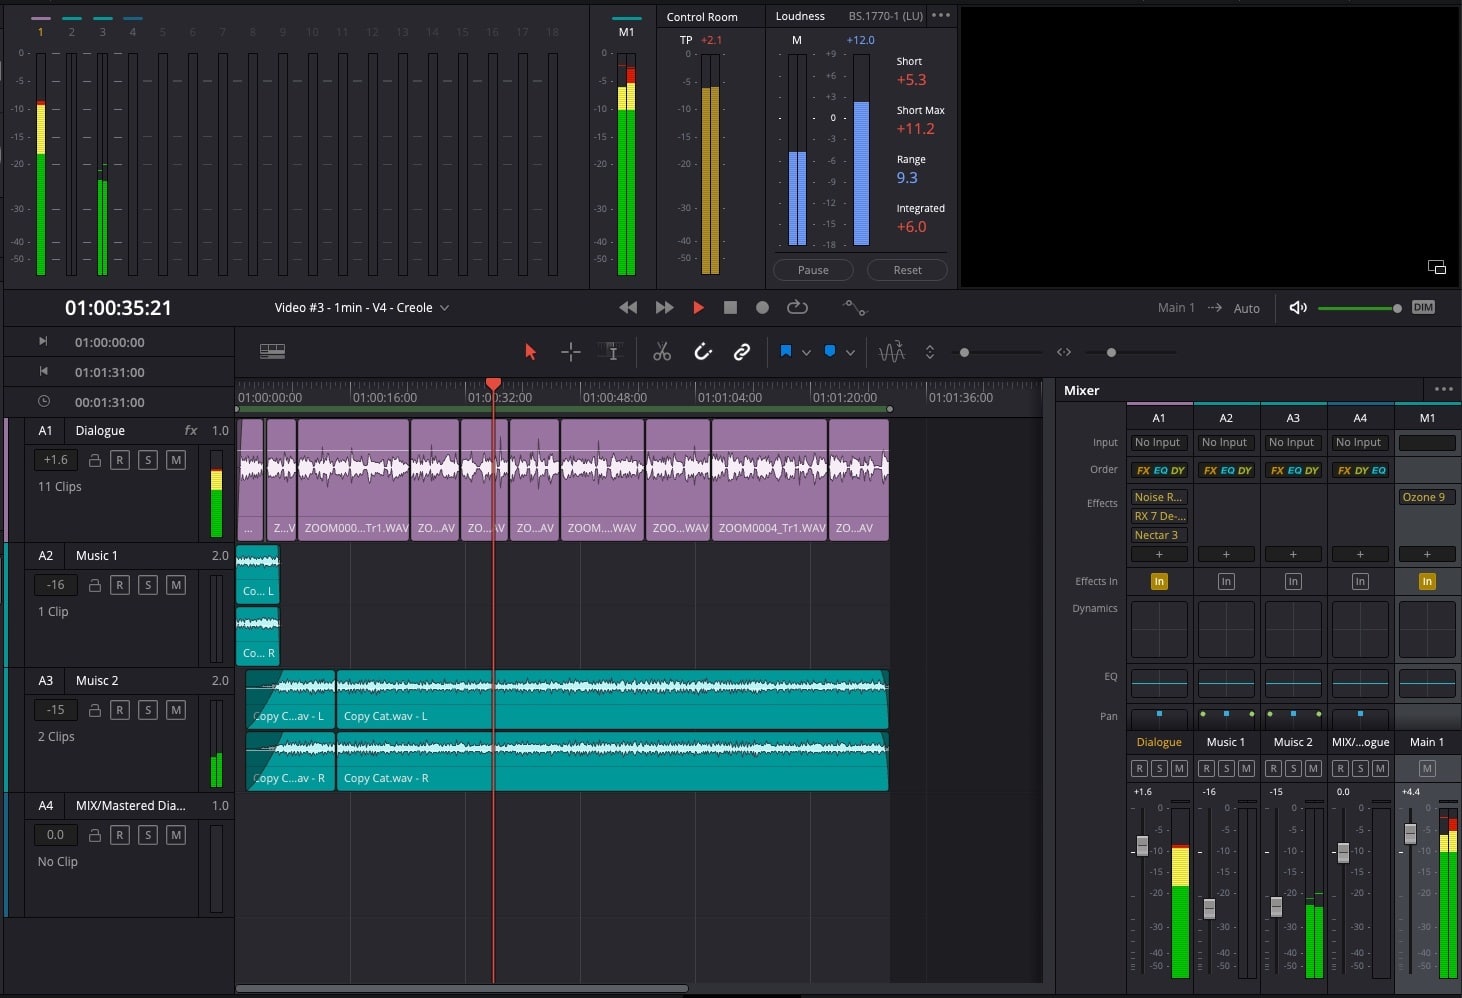Screen dimensions: 1462x998
Task: Open Mixer panel options menu
Action: pyautogui.click(x=1443, y=390)
